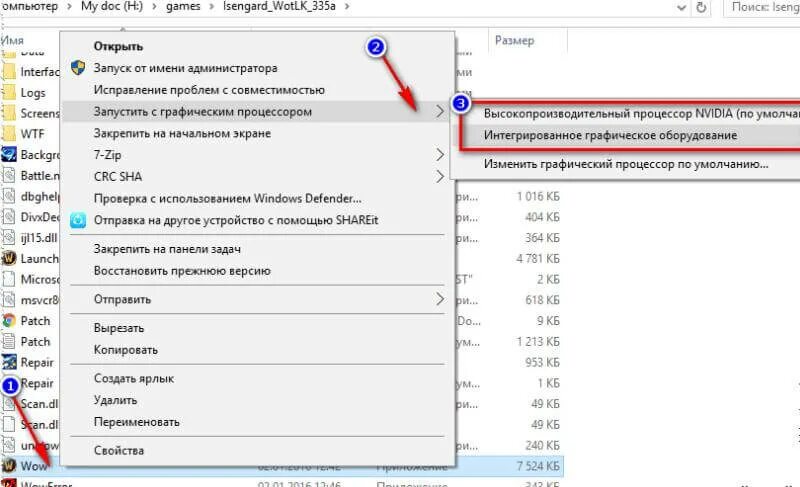Image resolution: width=800 pixels, height=487 pixels.
Task: Click the Launch WoW launcher icon
Action: 9,259
